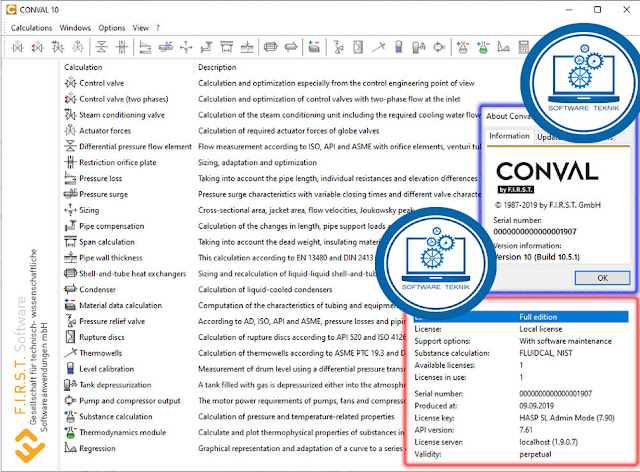Click the Pipe wall thickness toolbar icon
The image size is (640, 472).
(247, 47)
